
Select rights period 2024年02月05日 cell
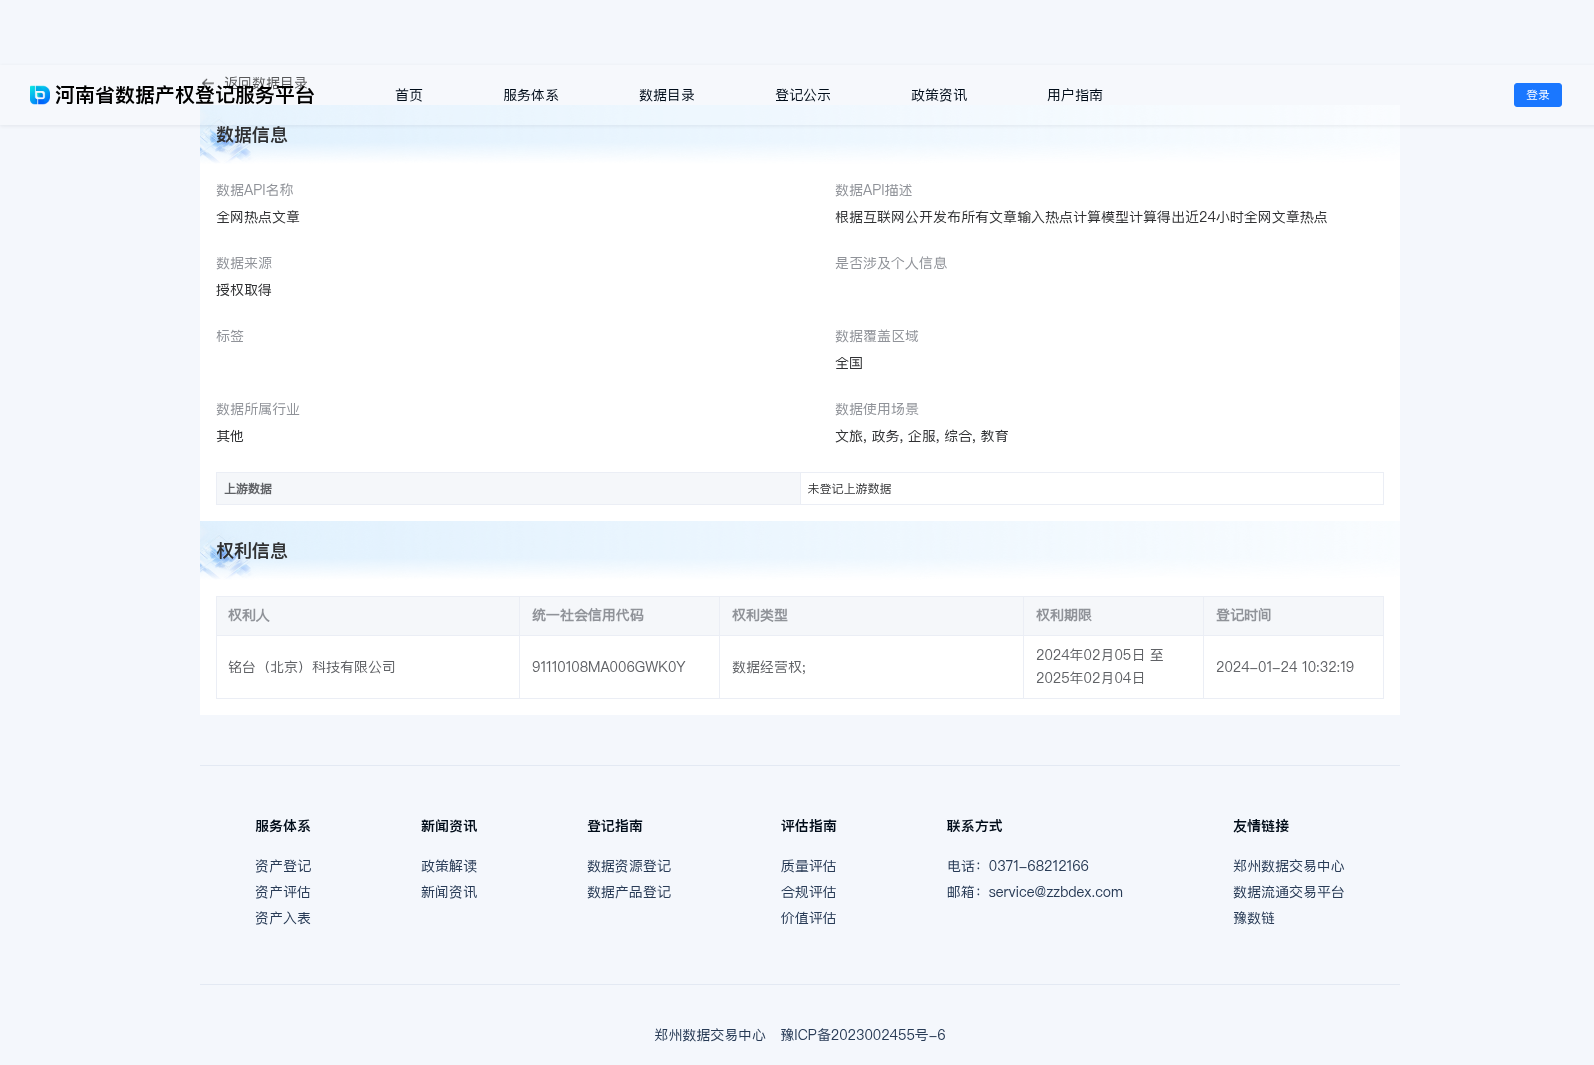point(1113,667)
